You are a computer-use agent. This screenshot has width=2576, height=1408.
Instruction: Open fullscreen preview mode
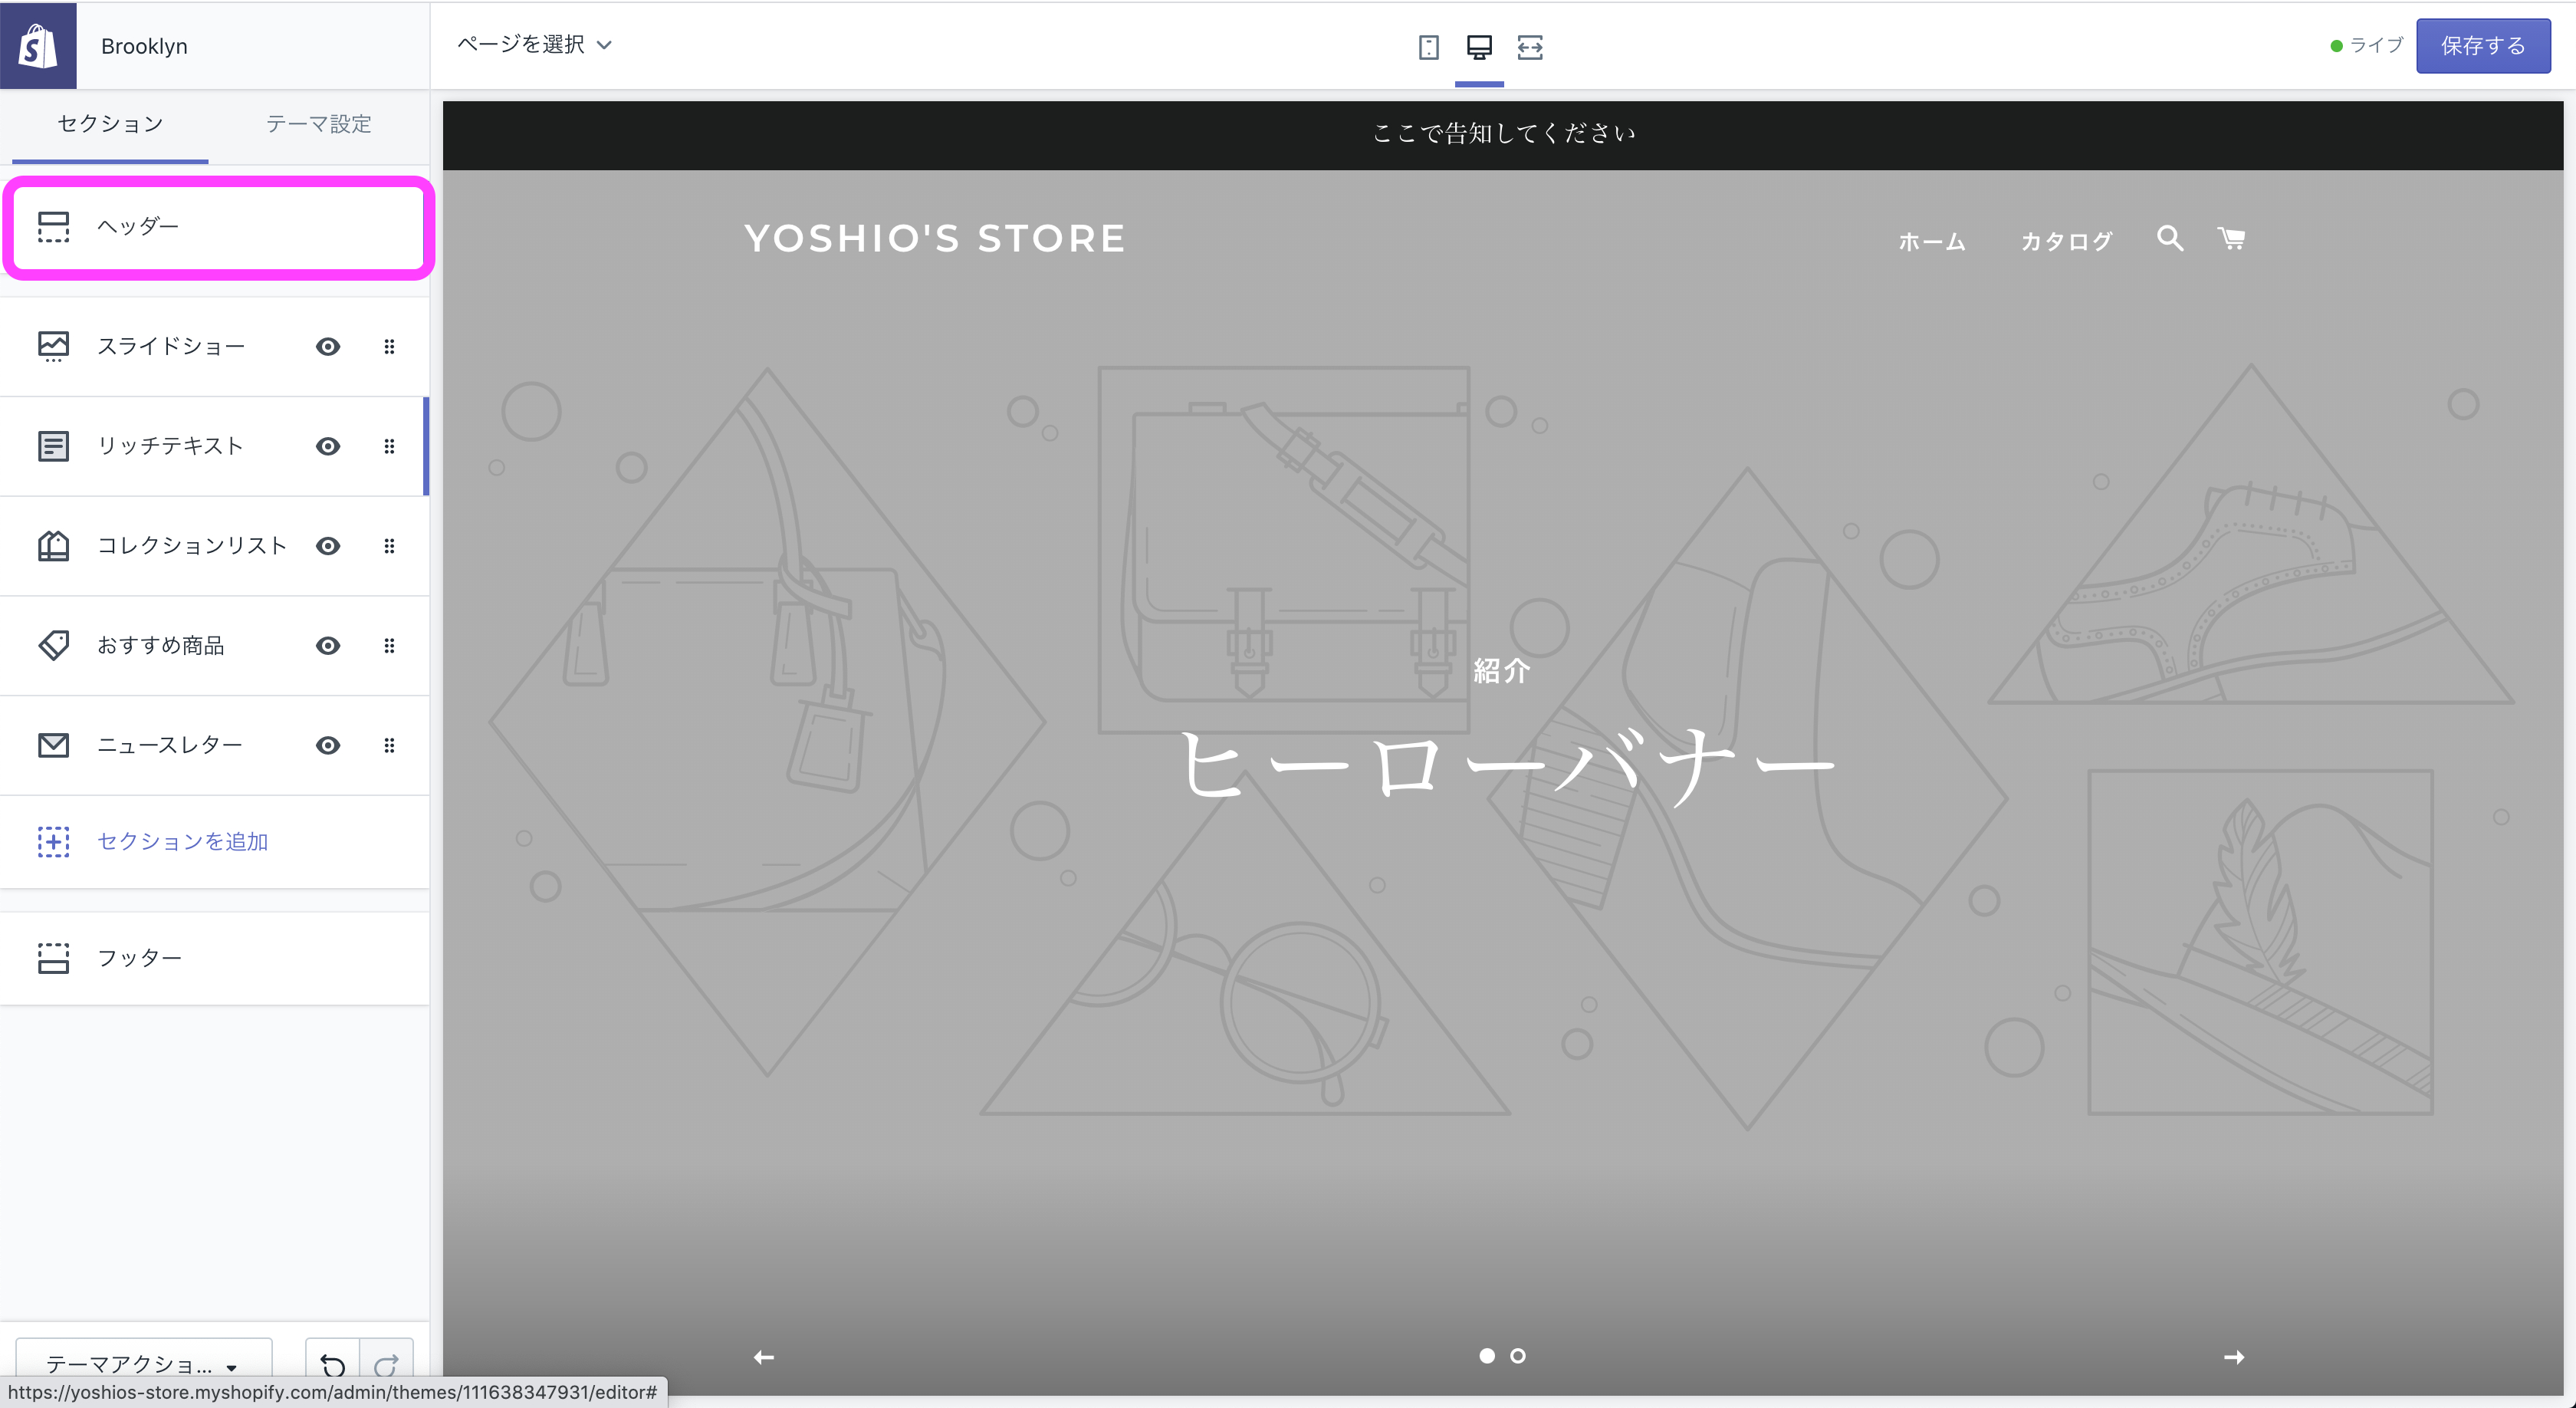(1530, 47)
